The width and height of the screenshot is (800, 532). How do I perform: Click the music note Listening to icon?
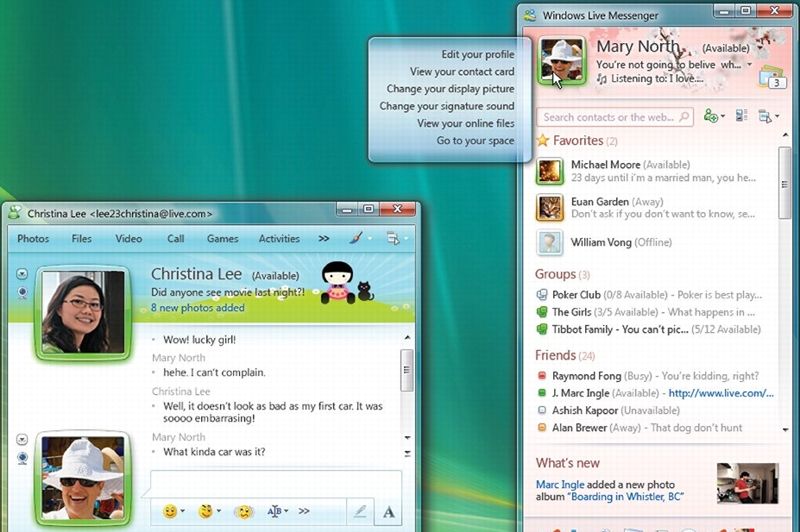click(603, 79)
